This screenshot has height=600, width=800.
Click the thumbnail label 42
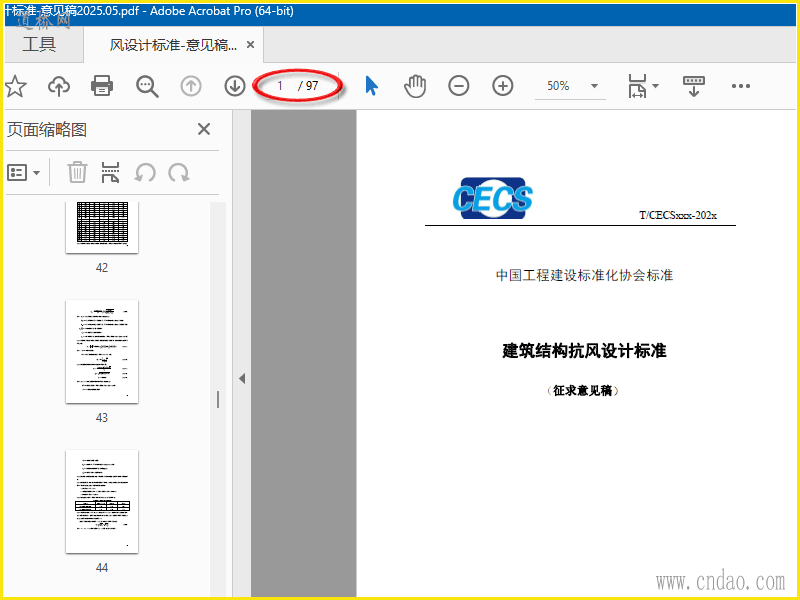(x=102, y=268)
